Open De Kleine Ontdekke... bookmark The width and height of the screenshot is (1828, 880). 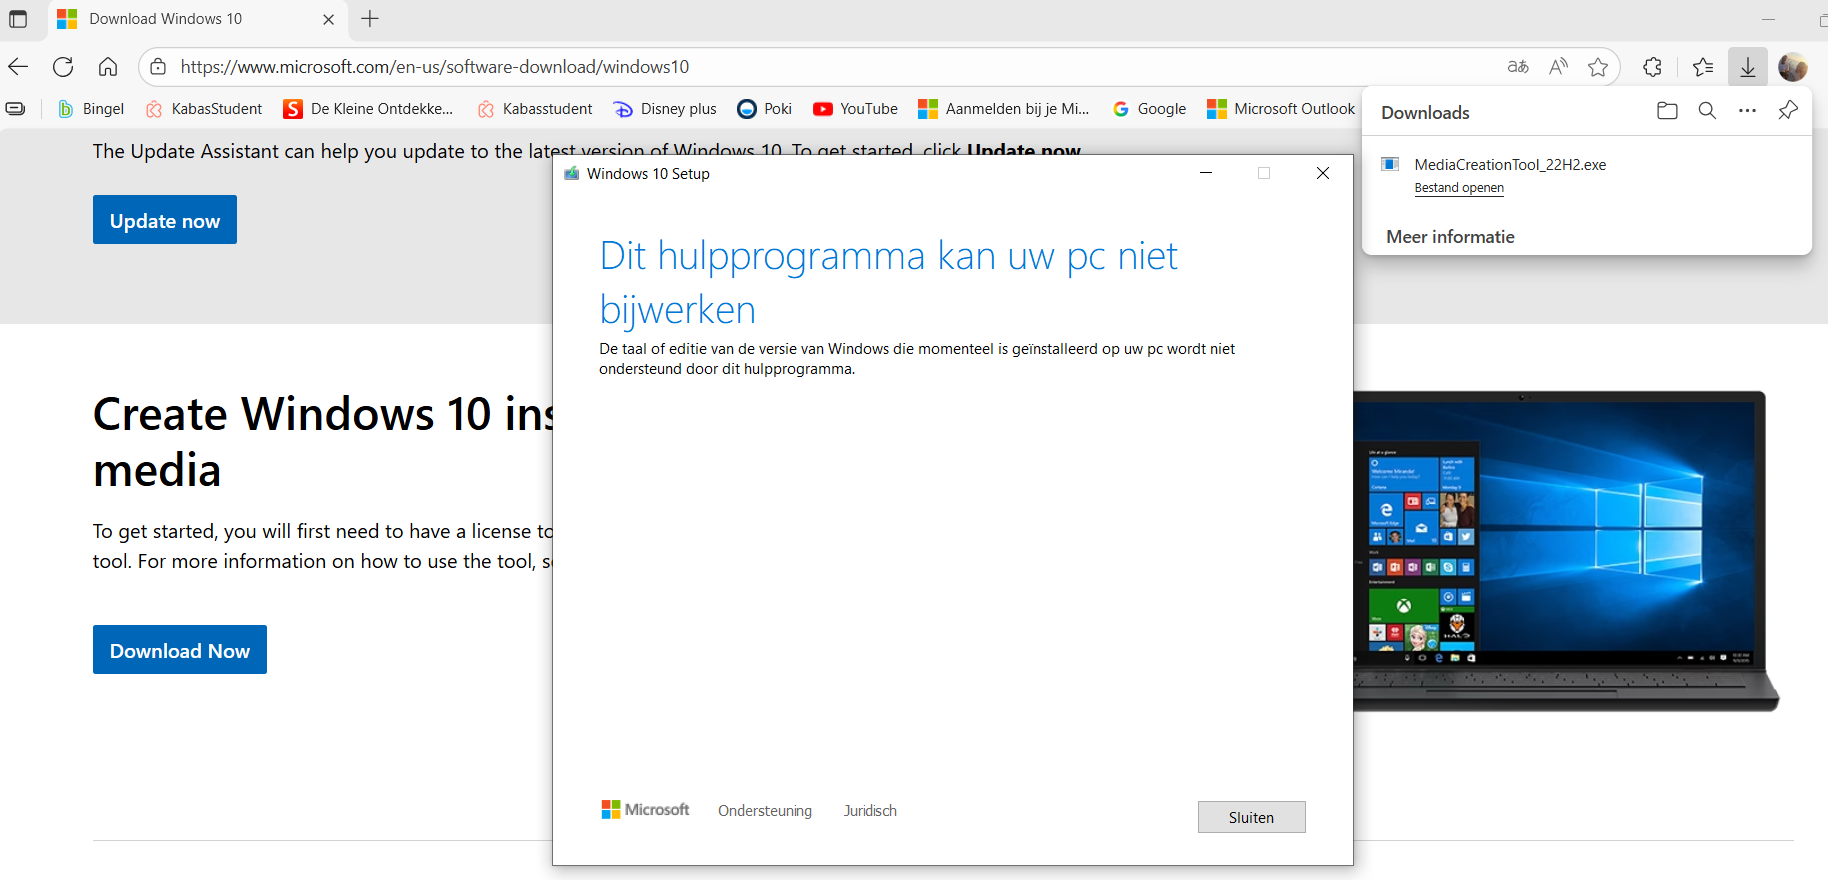point(368,109)
